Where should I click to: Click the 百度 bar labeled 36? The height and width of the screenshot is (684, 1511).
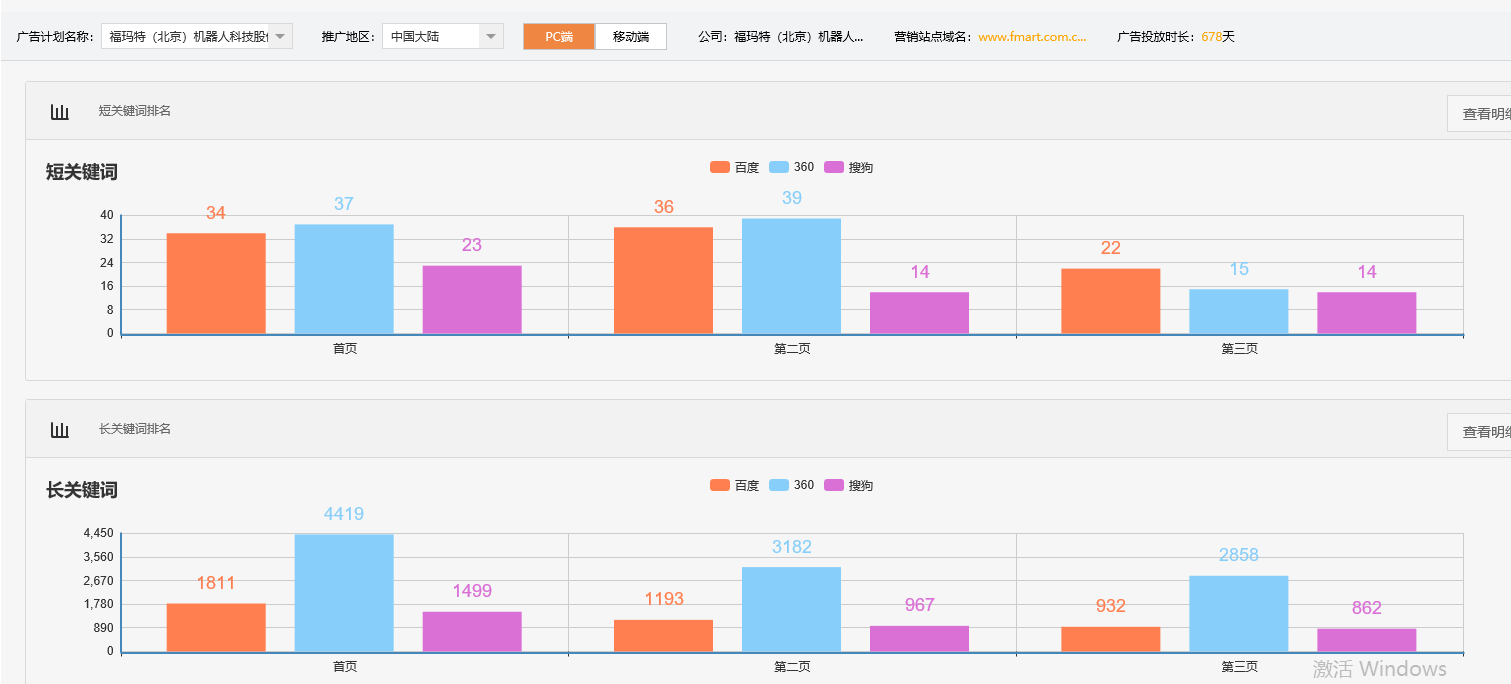click(663, 280)
